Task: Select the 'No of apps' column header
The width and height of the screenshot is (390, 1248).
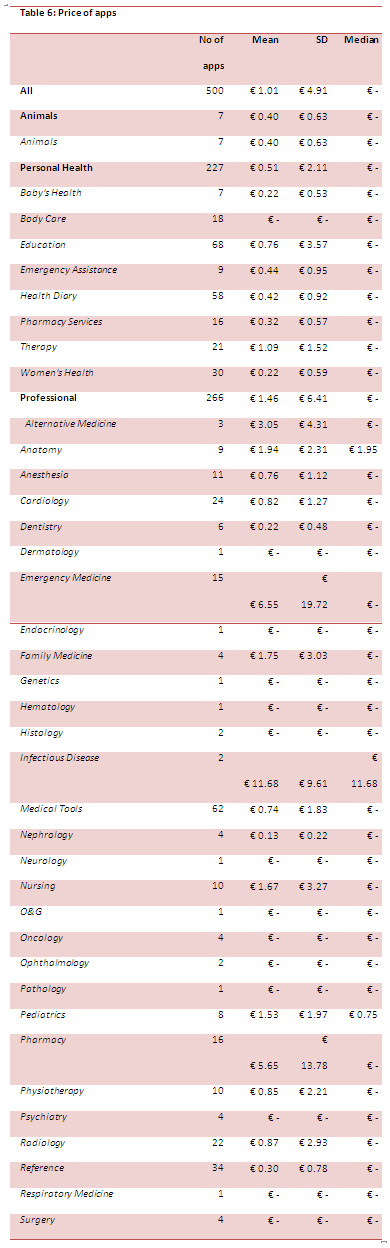Action: pos(211,52)
